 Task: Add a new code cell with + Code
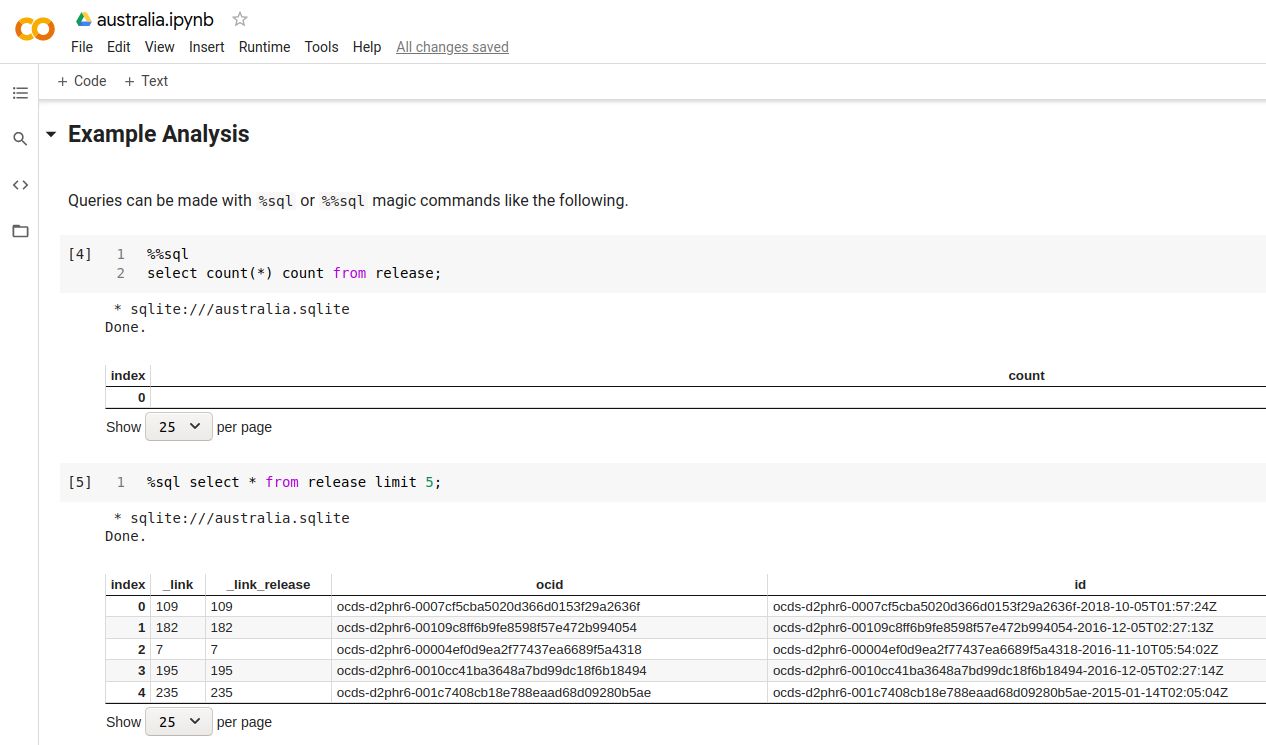(81, 81)
